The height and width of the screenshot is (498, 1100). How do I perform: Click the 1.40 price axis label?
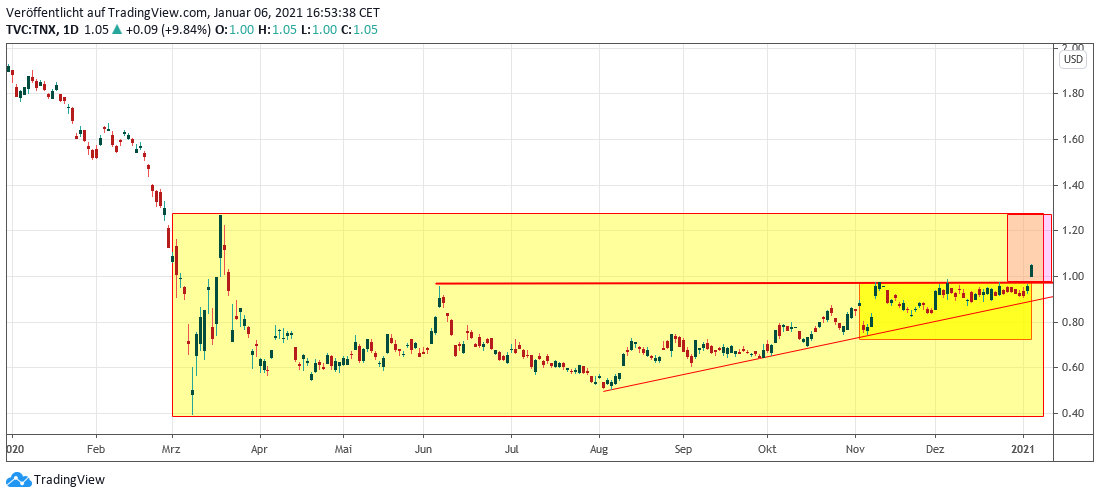coord(1073,185)
